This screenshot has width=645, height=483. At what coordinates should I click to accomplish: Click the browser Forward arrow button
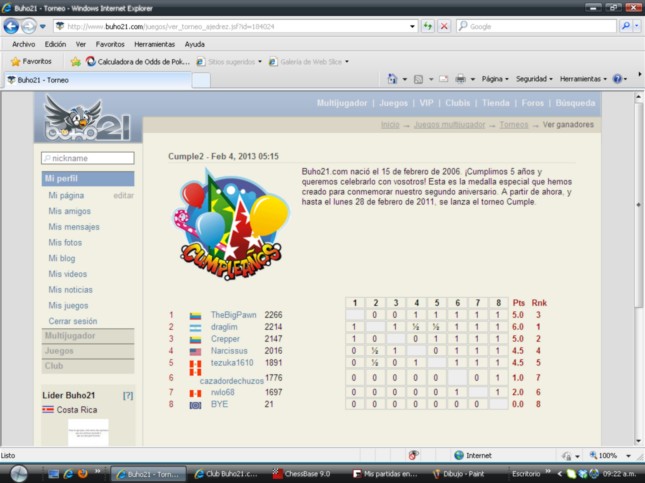(28, 27)
